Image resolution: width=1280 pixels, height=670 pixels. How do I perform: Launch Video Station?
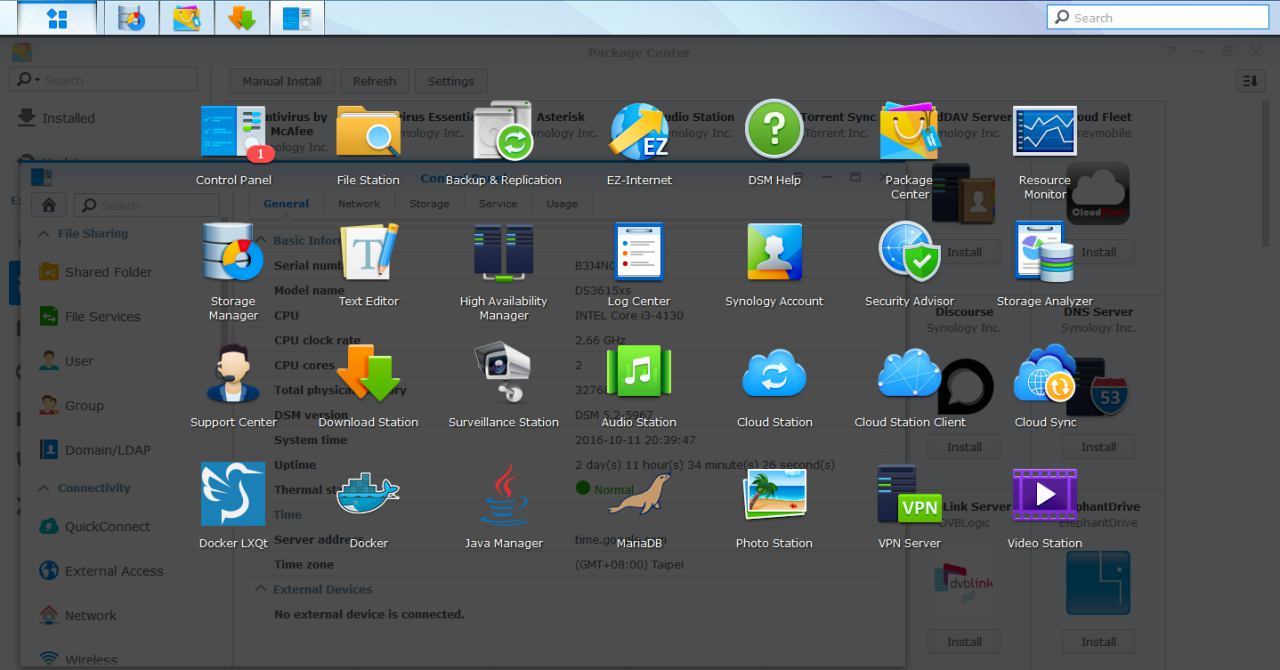(1045, 494)
